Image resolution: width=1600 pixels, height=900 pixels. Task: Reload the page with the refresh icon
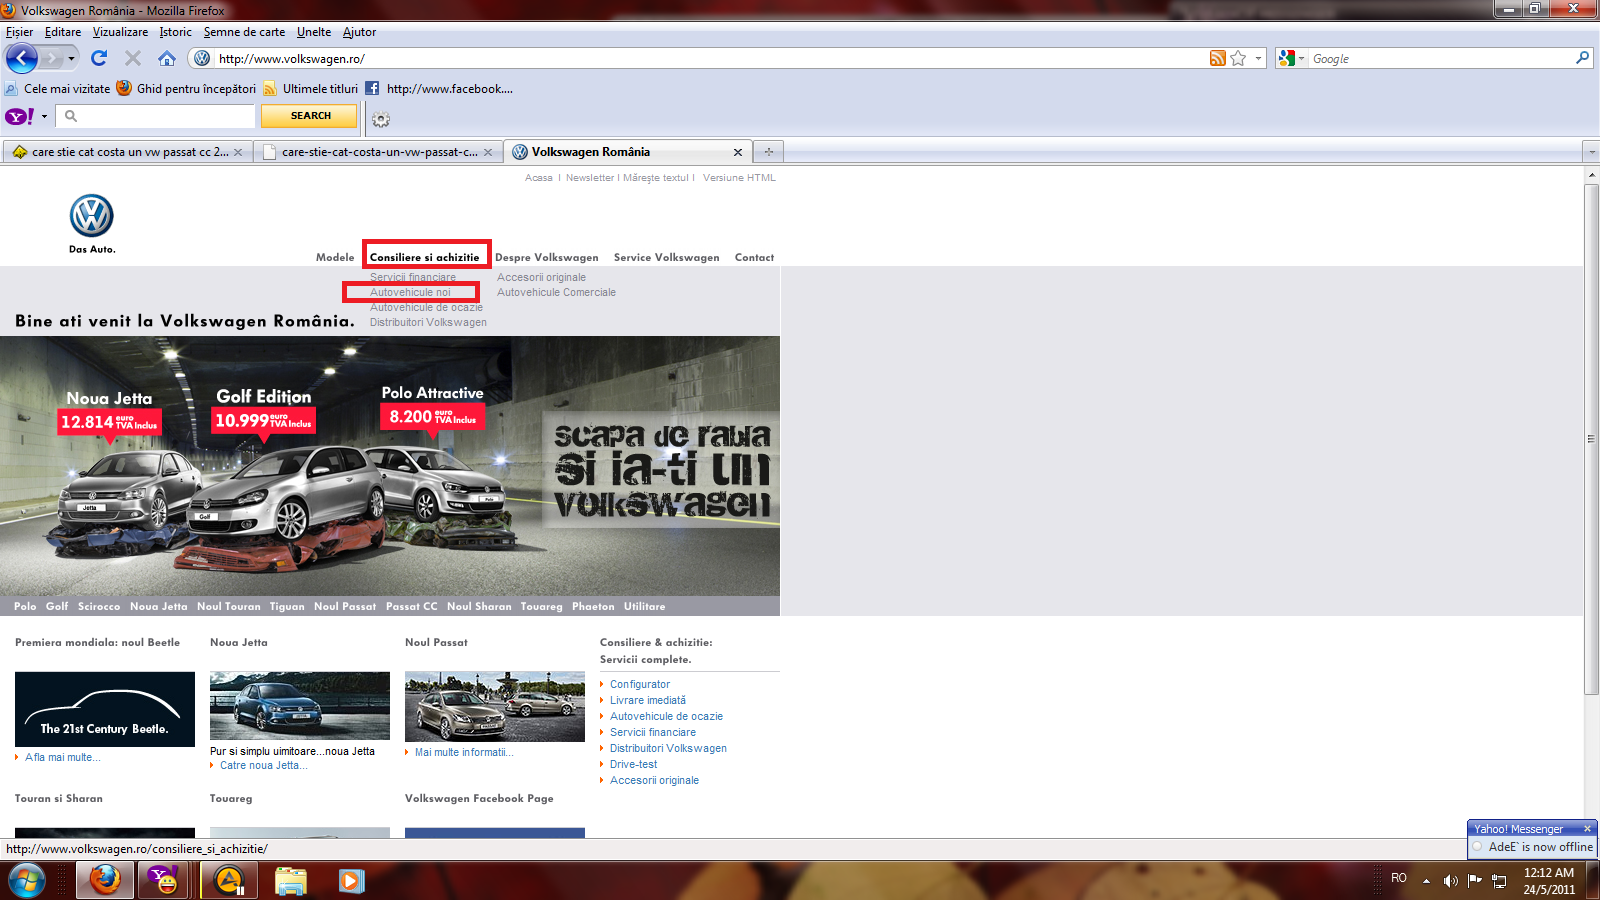point(99,58)
